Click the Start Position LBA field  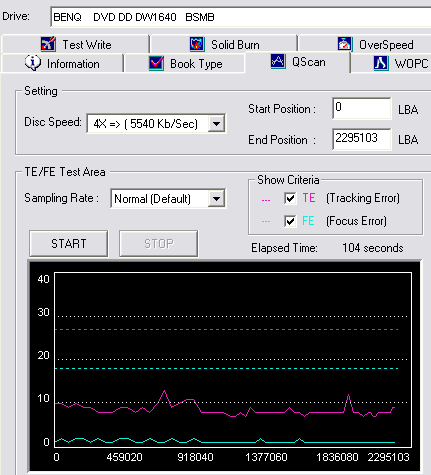(x=362, y=108)
